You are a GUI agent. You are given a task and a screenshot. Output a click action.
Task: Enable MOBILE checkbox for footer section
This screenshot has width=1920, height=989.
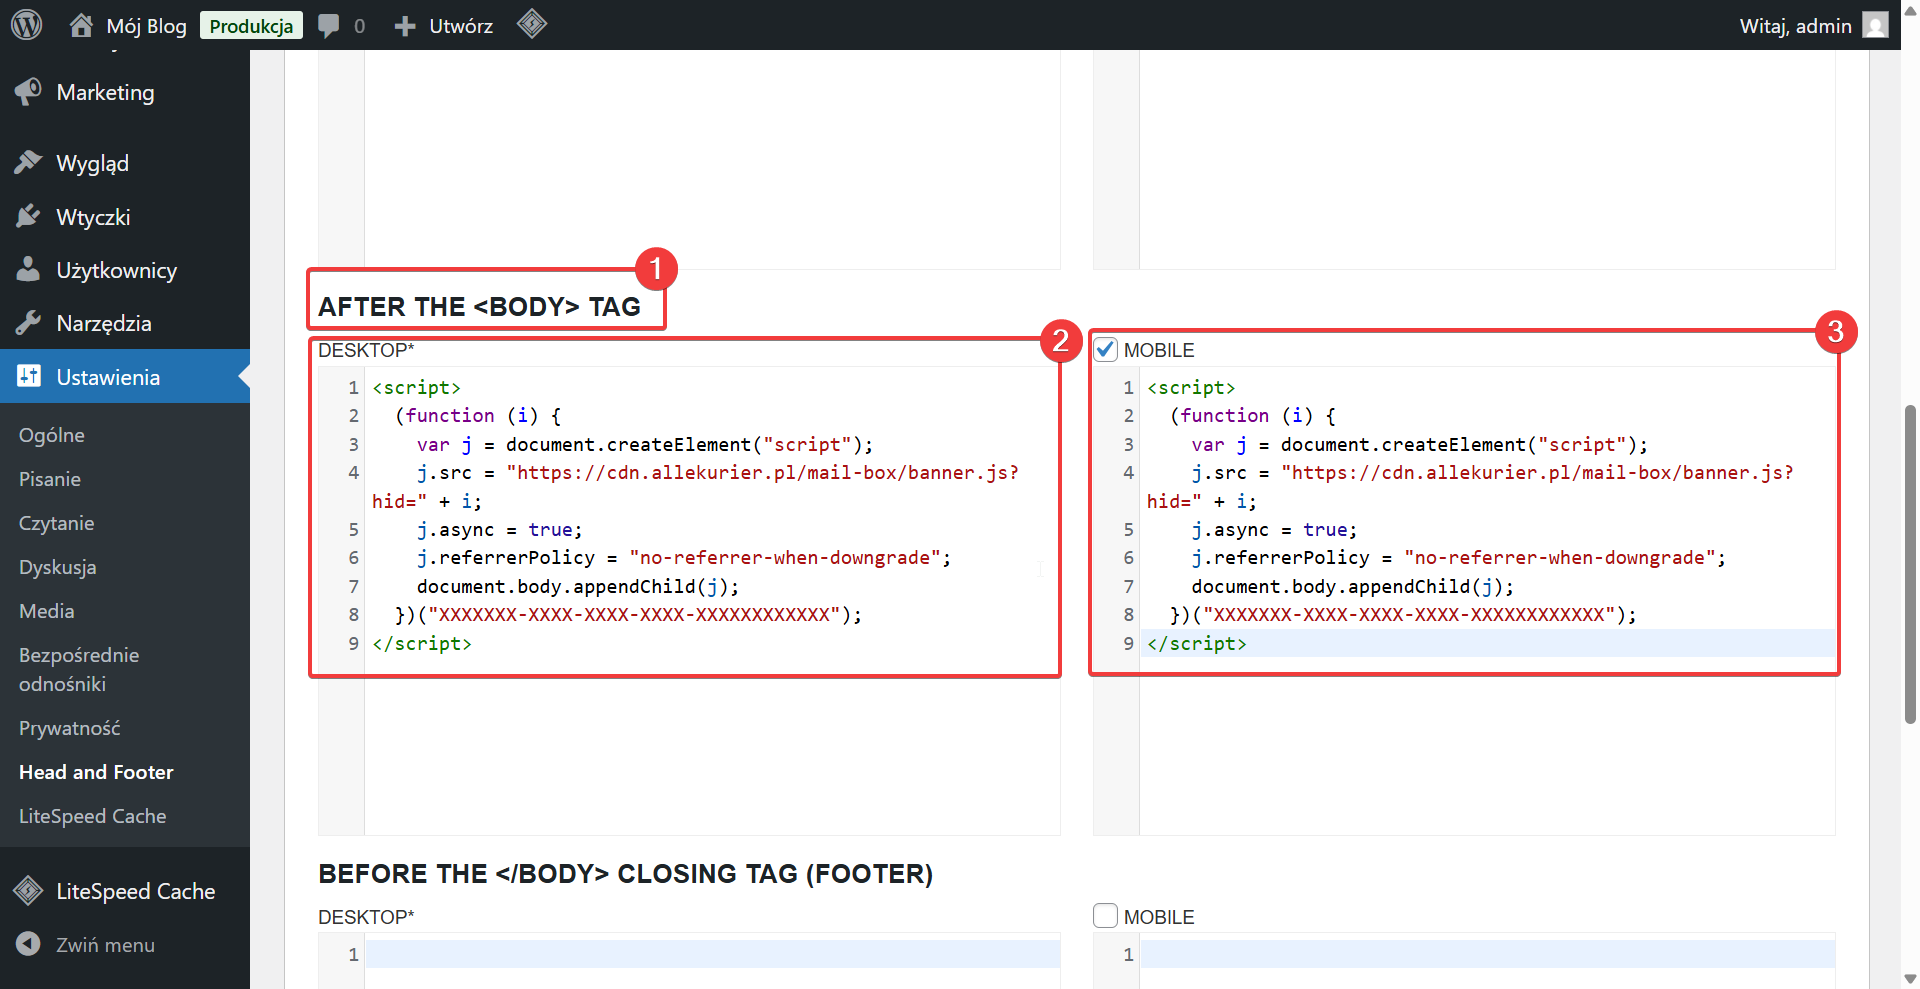[x=1105, y=916]
